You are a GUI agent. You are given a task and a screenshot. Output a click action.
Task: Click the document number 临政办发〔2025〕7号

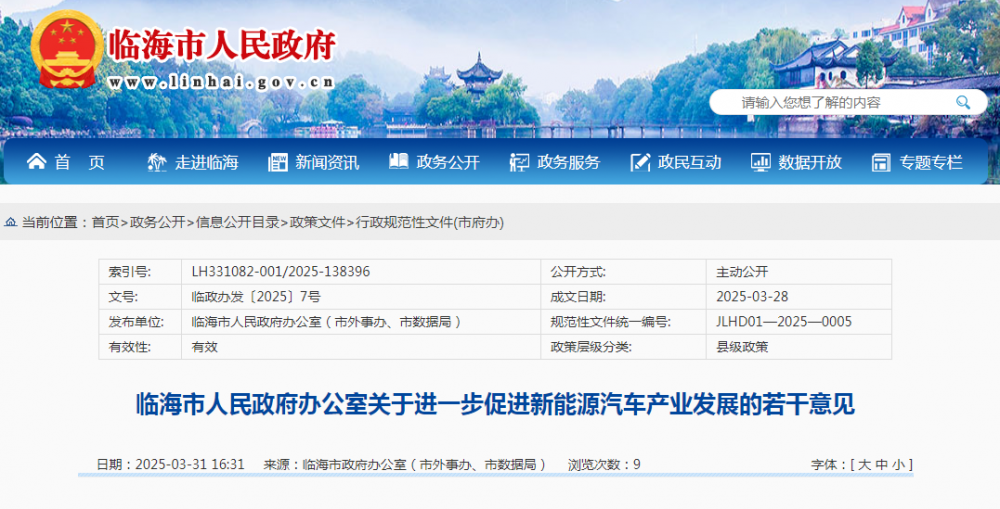pos(256,297)
